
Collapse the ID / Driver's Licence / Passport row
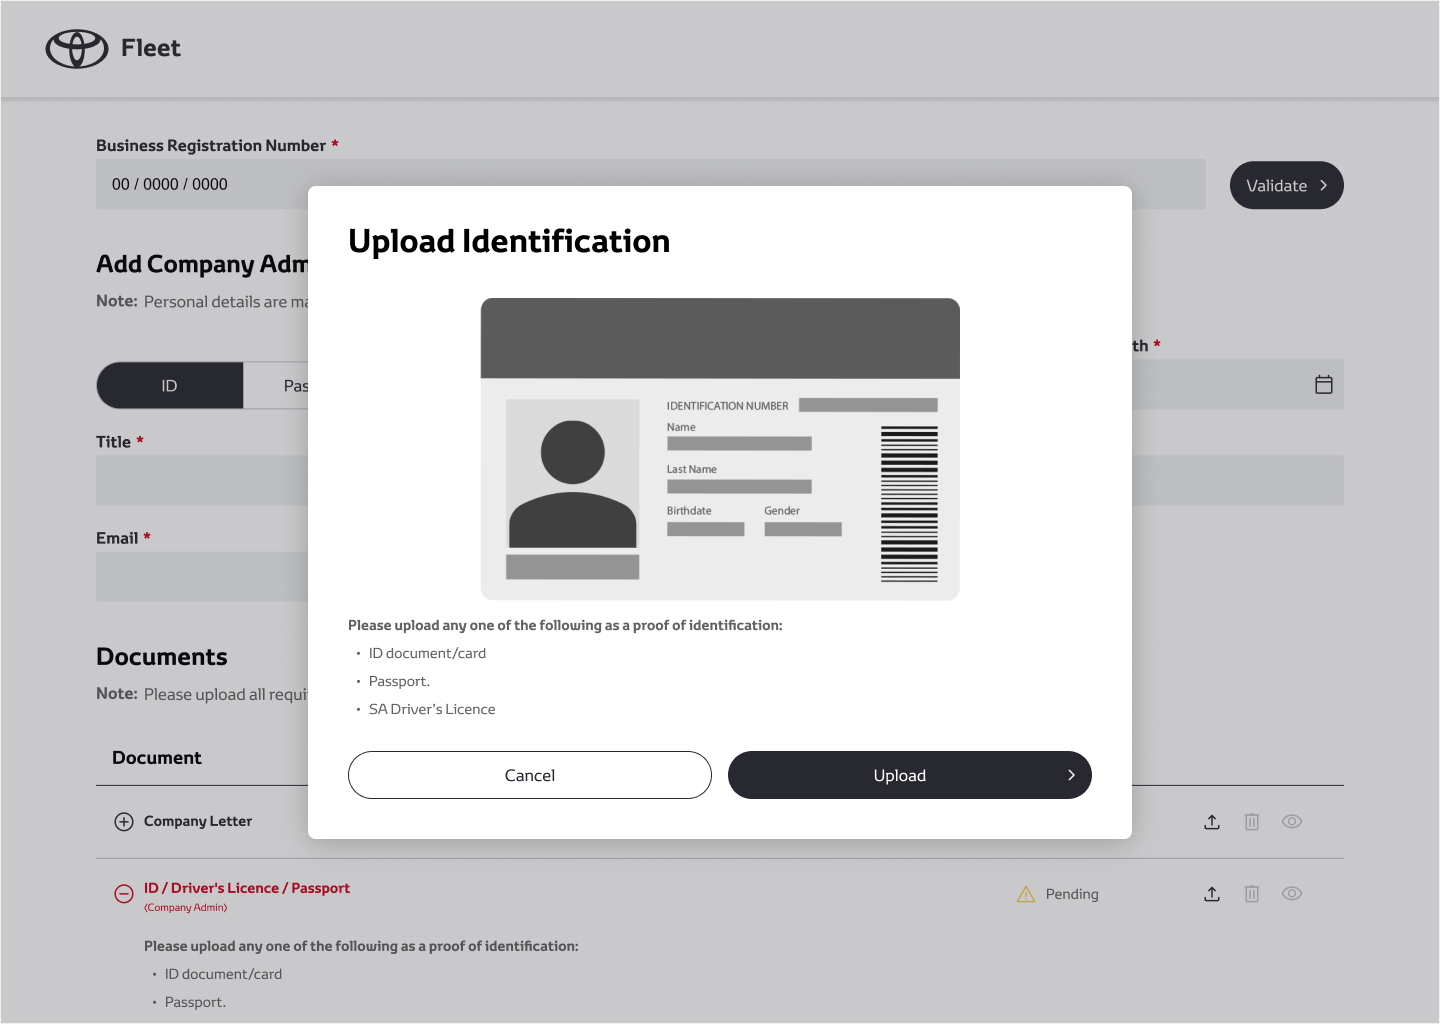[124, 894]
